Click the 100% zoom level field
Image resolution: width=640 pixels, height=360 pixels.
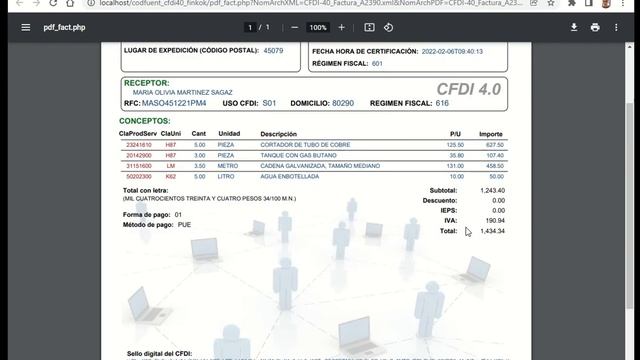(x=318, y=27)
